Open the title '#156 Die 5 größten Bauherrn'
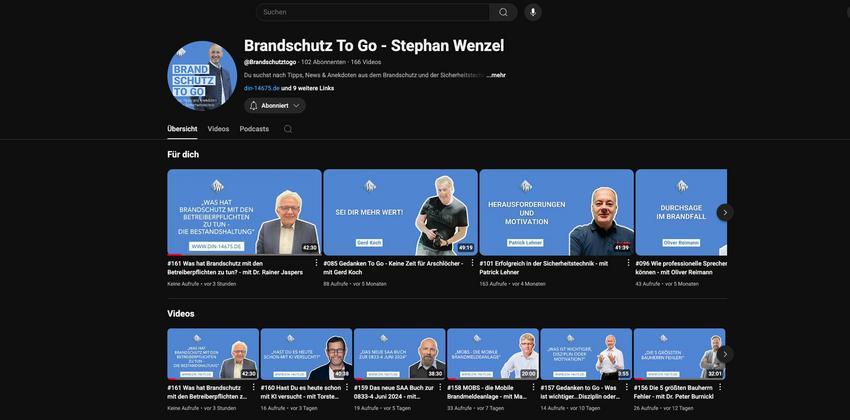Image resolution: width=850 pixels, height=420 pixels. click(x=674, y=392)
